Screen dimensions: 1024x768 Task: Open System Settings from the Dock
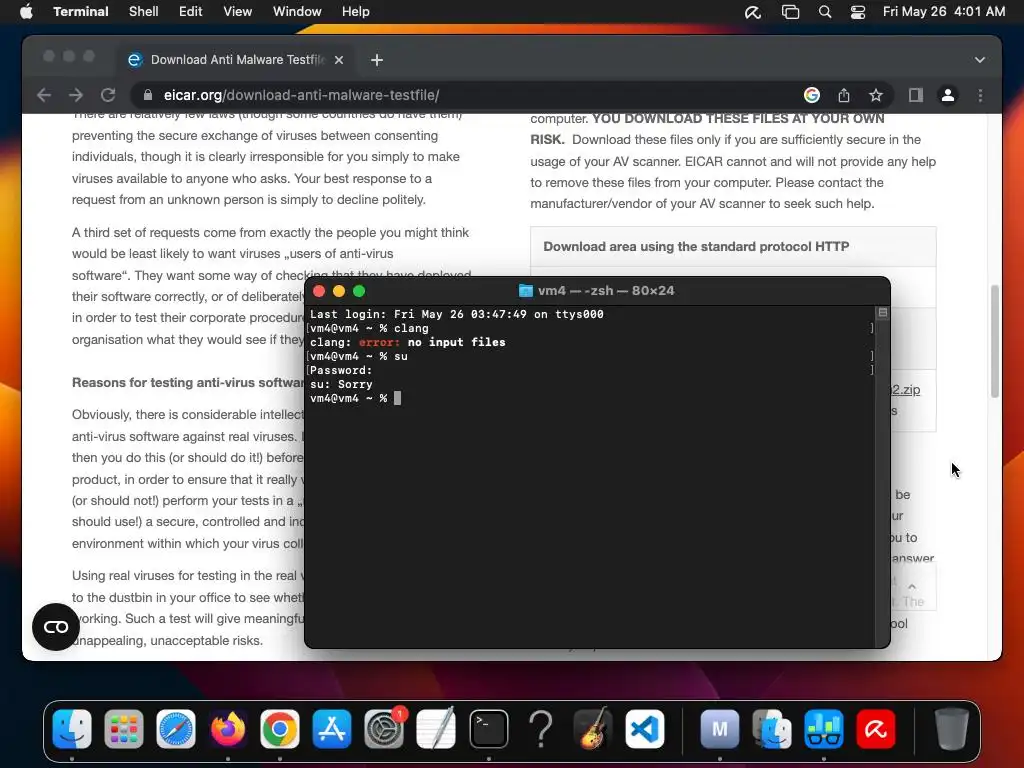(384, 729)
